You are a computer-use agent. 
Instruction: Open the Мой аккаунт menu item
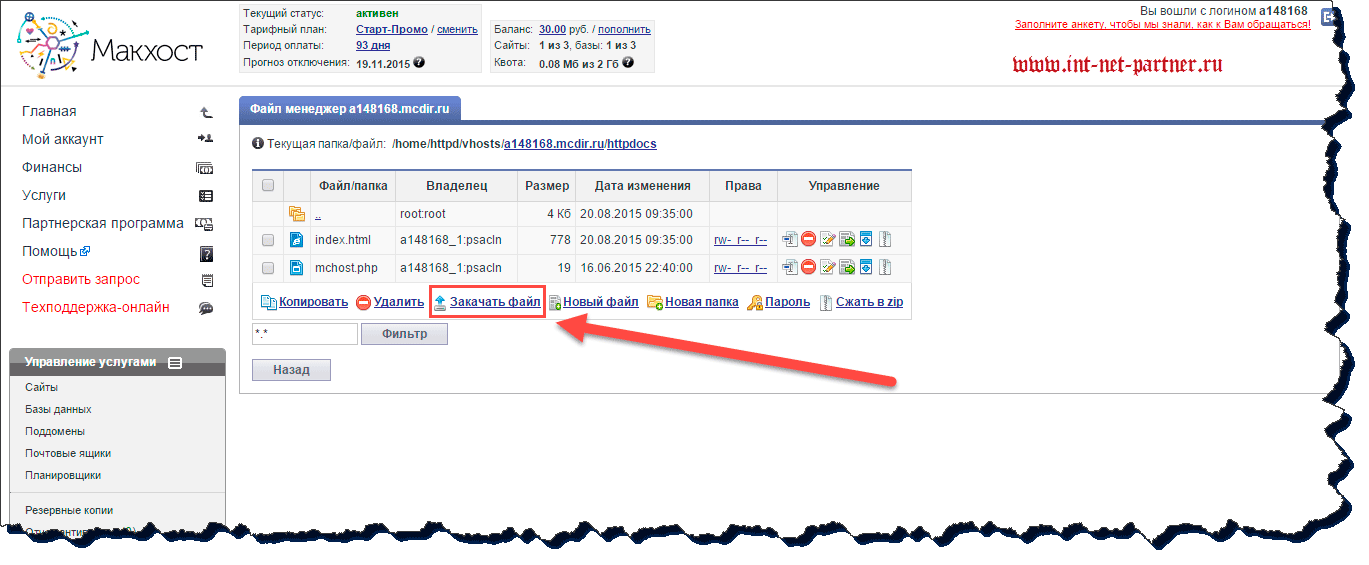click(63, 140)
